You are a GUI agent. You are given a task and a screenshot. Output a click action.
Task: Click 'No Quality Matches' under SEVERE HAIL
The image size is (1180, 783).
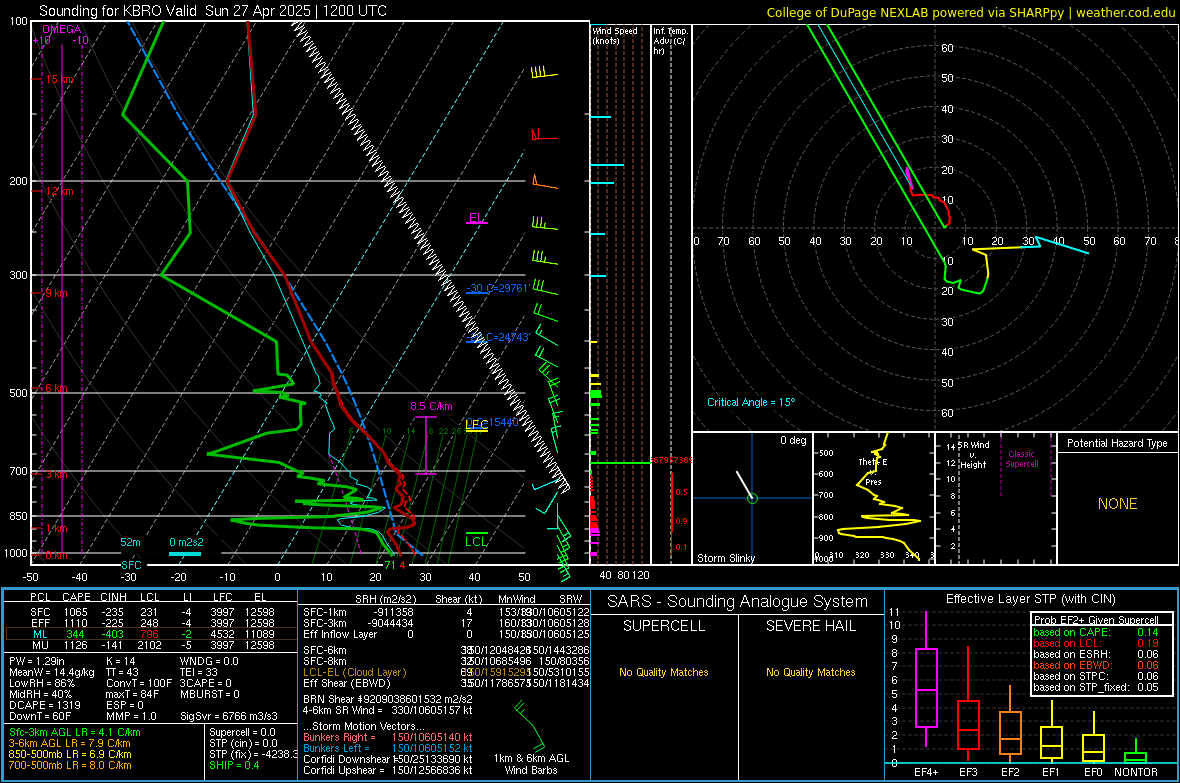click(x=810, y=672)
